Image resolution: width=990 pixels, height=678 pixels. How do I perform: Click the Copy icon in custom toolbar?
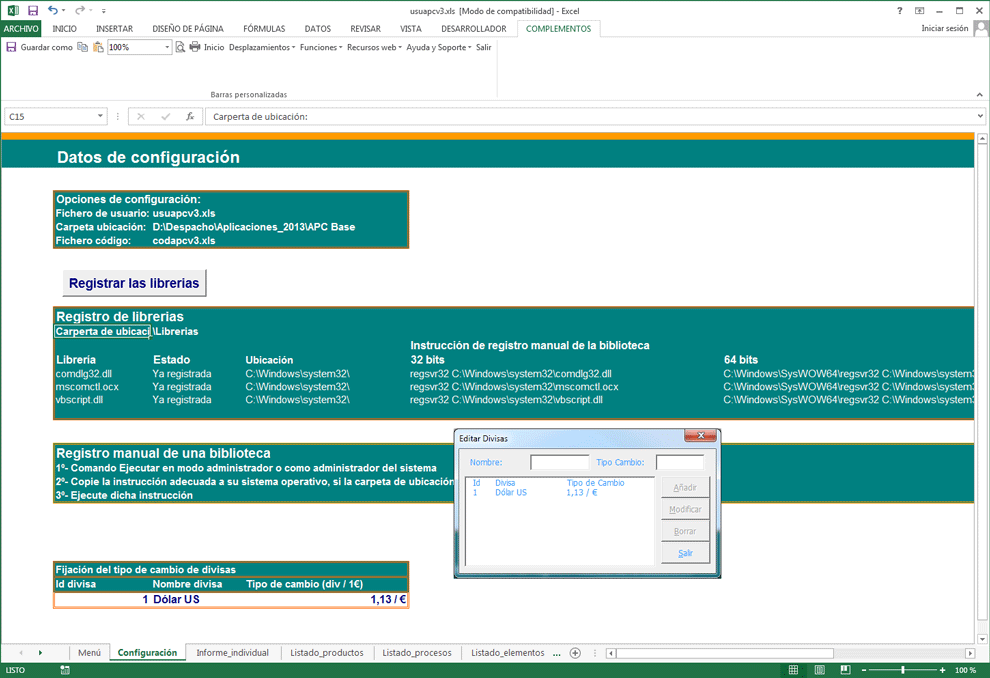[x=83, y=47]
